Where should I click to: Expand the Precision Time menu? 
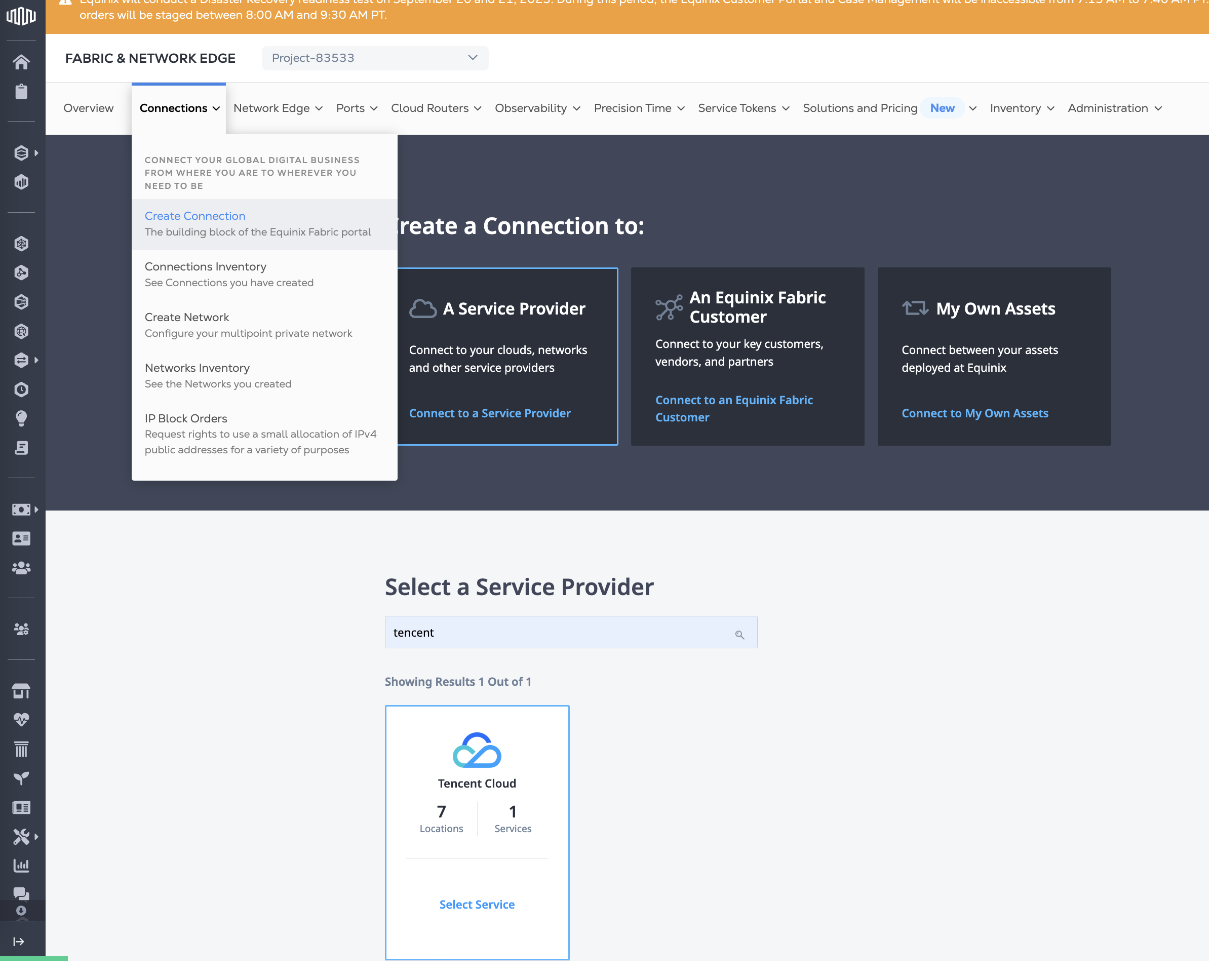tap(640, 108)
